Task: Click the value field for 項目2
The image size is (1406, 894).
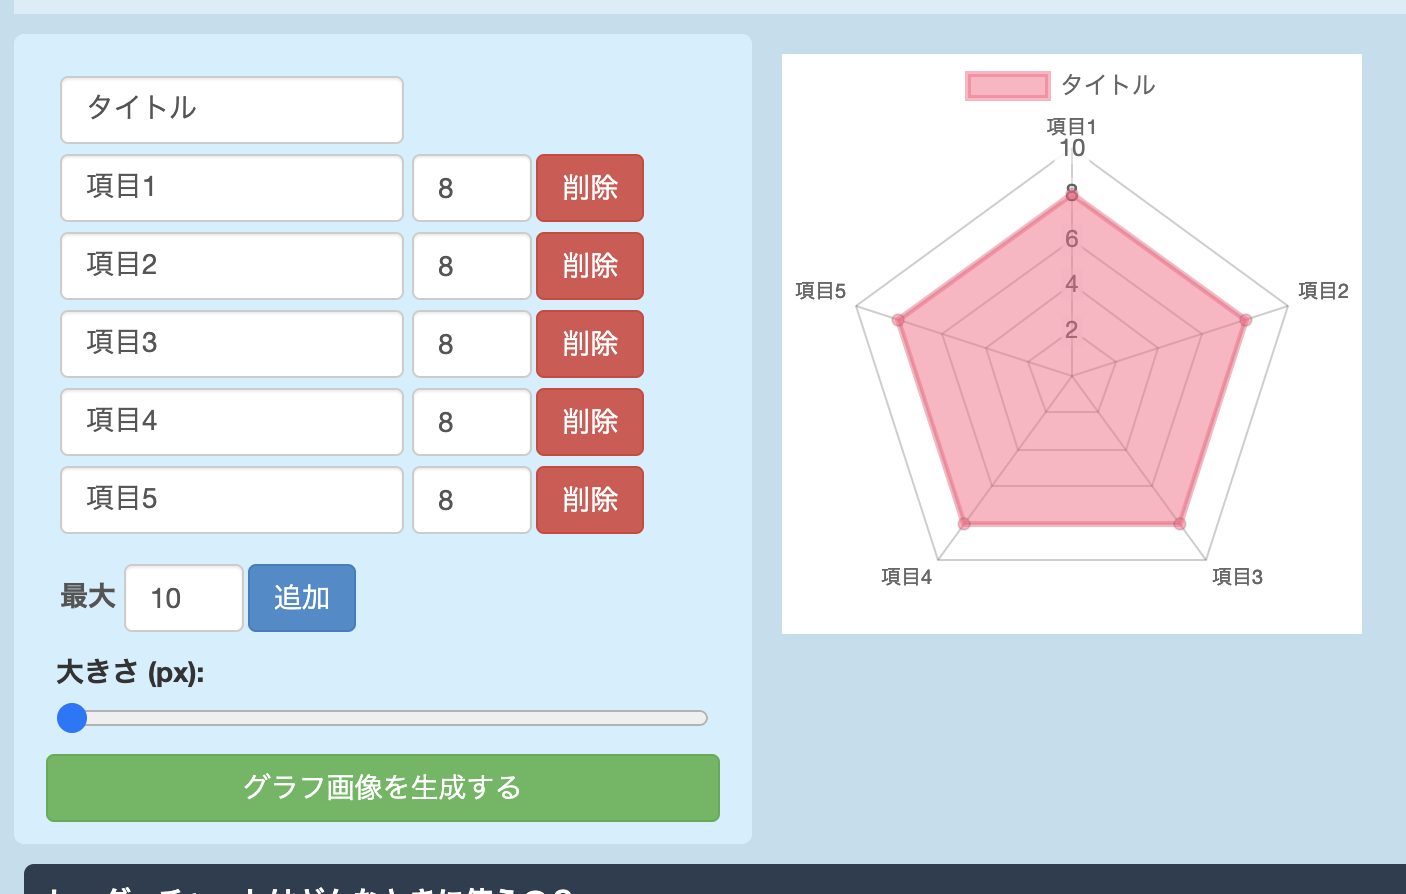Action: tap(471, 266)
